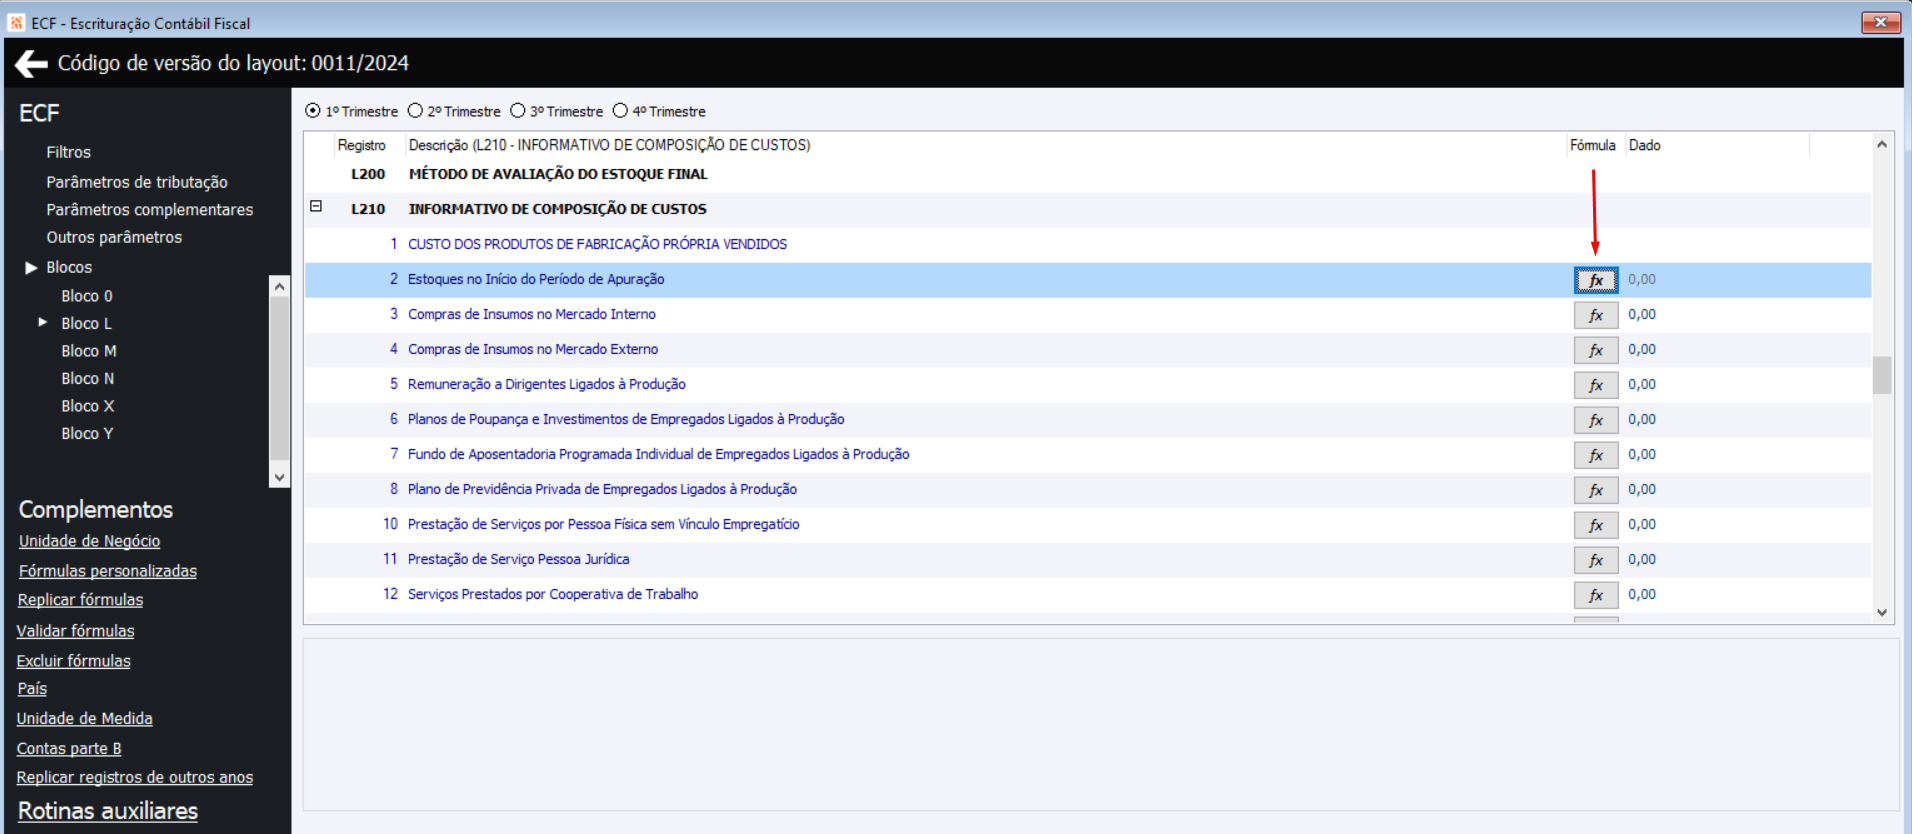The height and width of the screenshot is (834, 1912).
Task: Open Parâmetros de tributação
Action: point(137,182)
